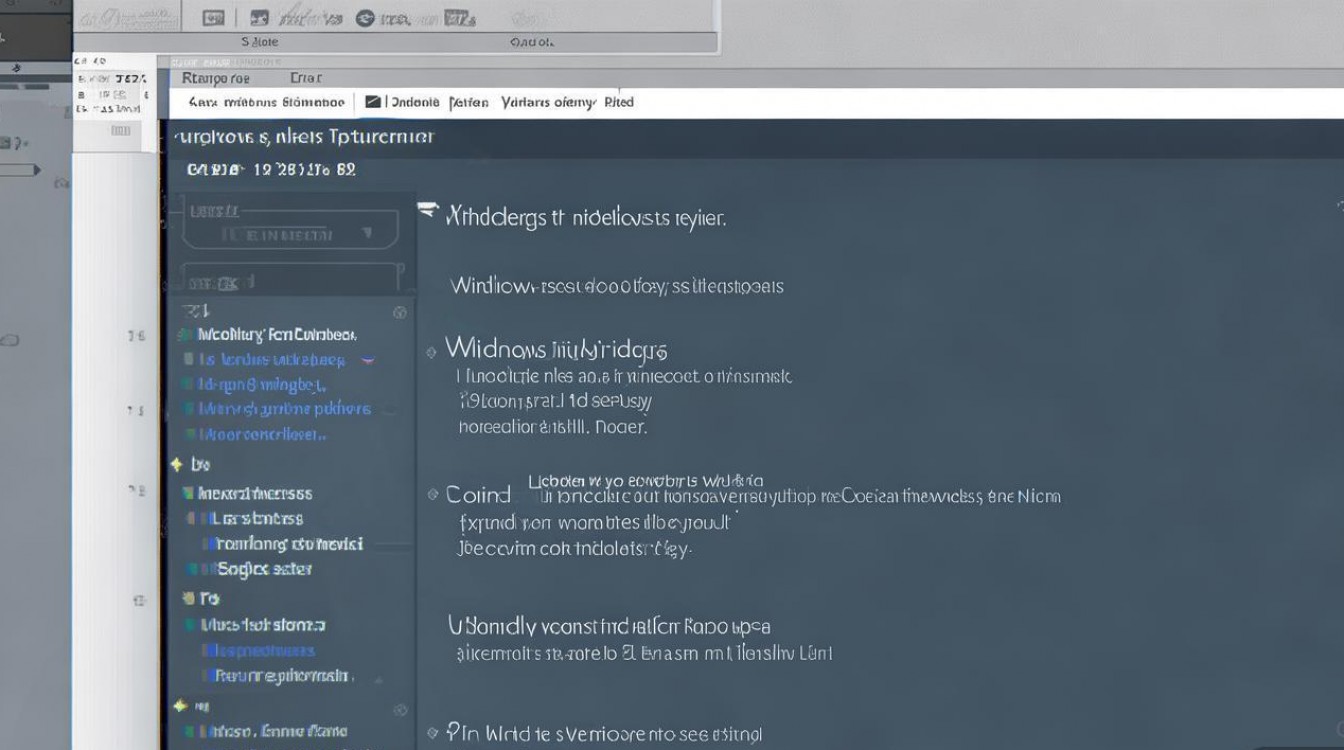Click the diamond bullet beside 'Coiind'

(432, 494)
